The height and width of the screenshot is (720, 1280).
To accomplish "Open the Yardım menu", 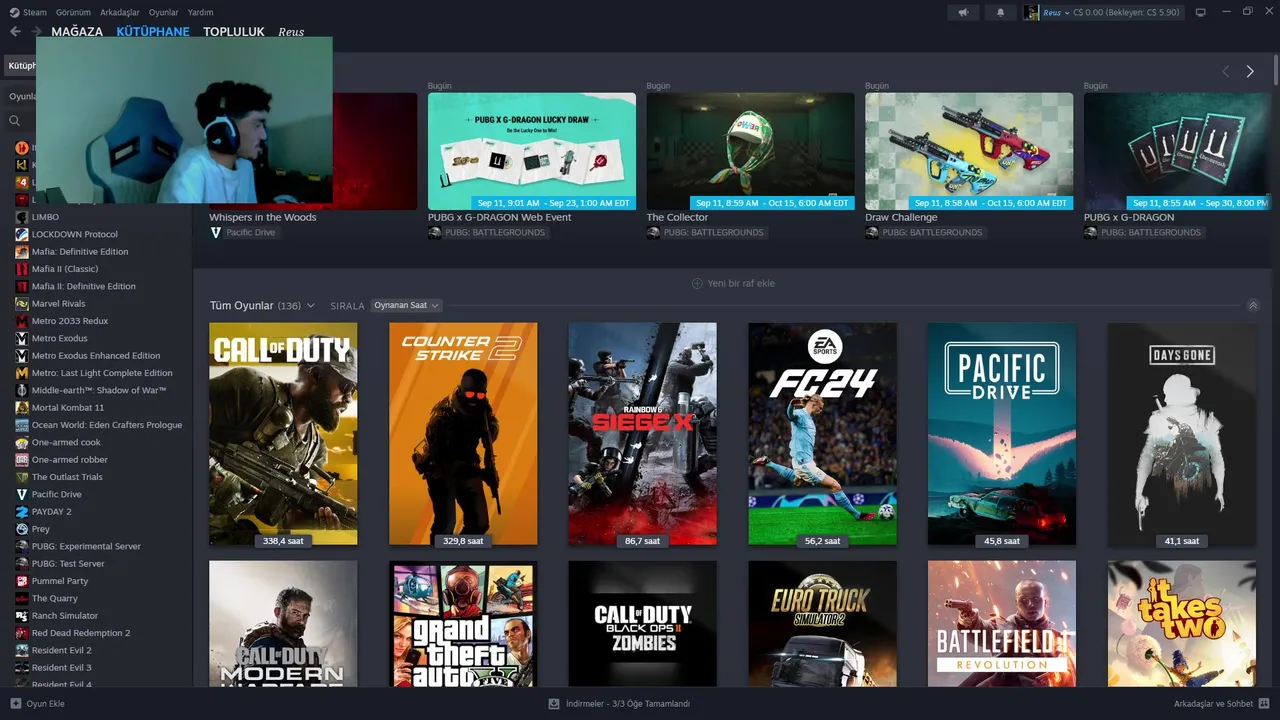I will 201,12.
